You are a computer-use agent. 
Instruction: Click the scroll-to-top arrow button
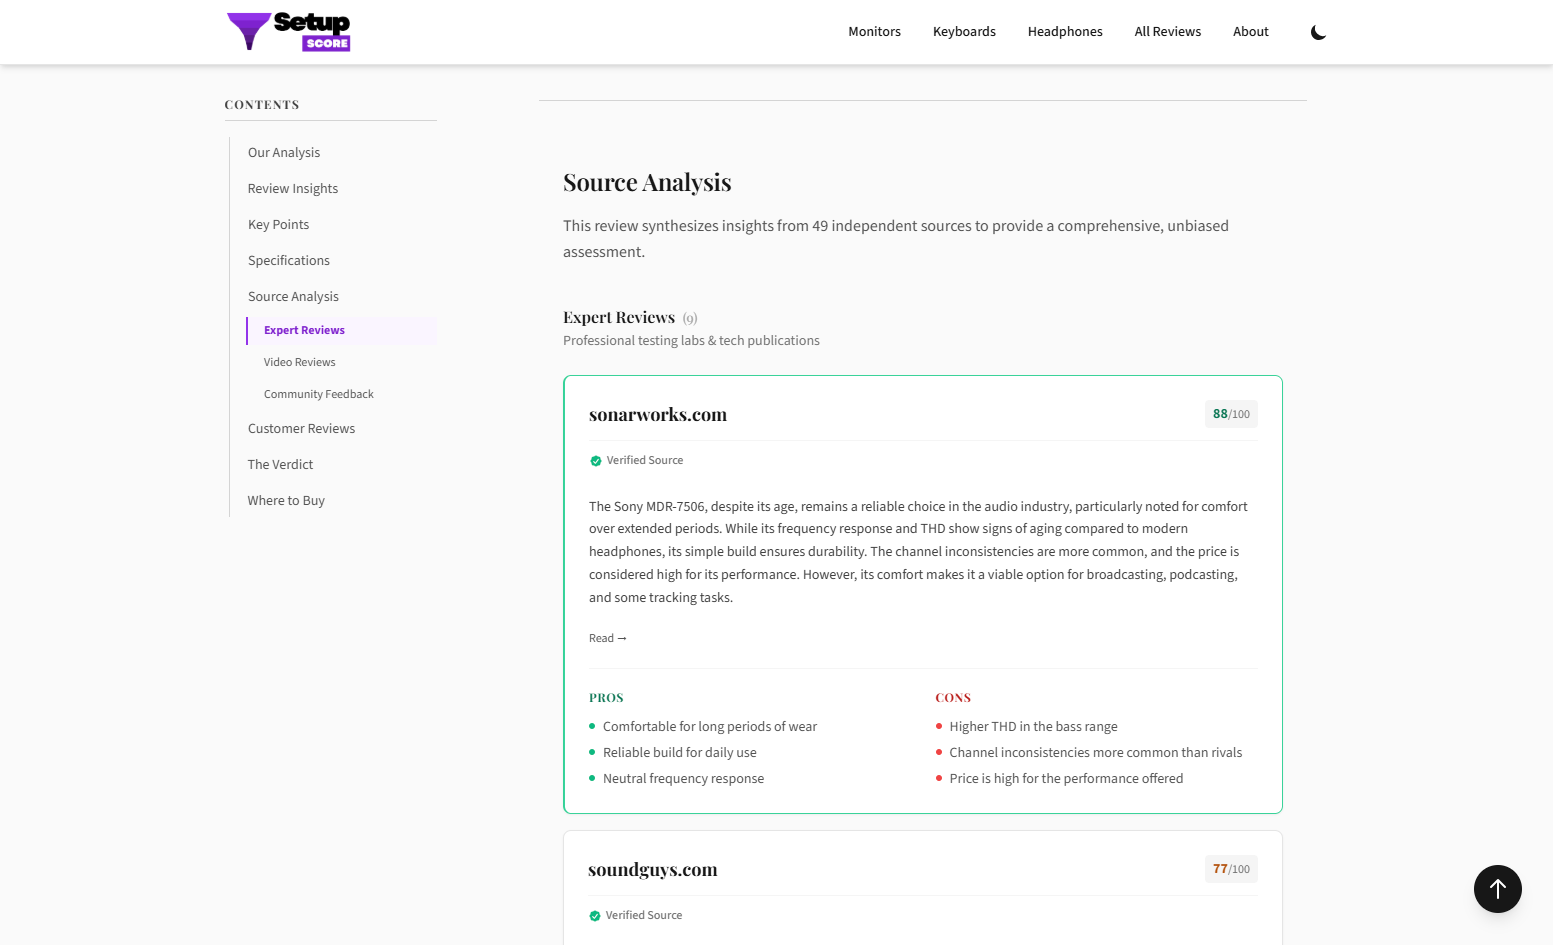1497,888
